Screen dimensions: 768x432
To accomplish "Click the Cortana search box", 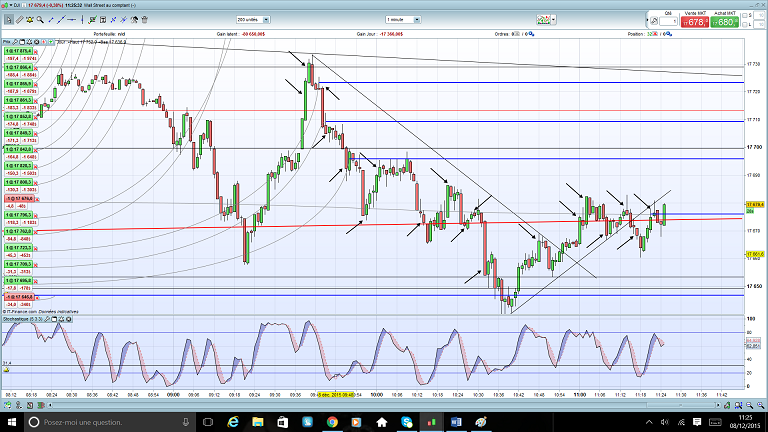I will (110, 422).
